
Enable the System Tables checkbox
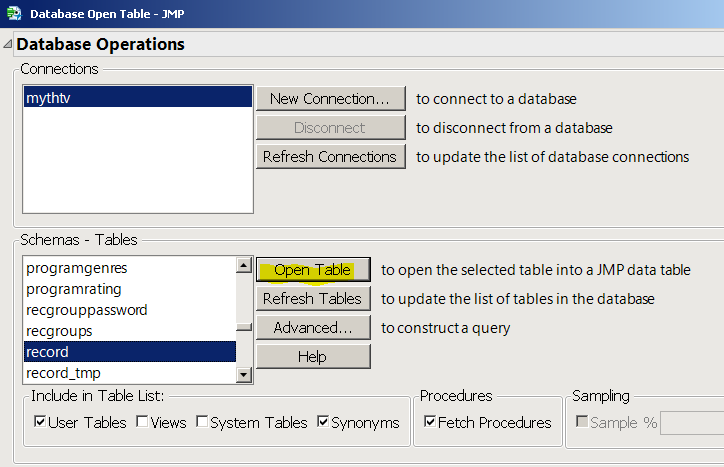click(202, 422)
